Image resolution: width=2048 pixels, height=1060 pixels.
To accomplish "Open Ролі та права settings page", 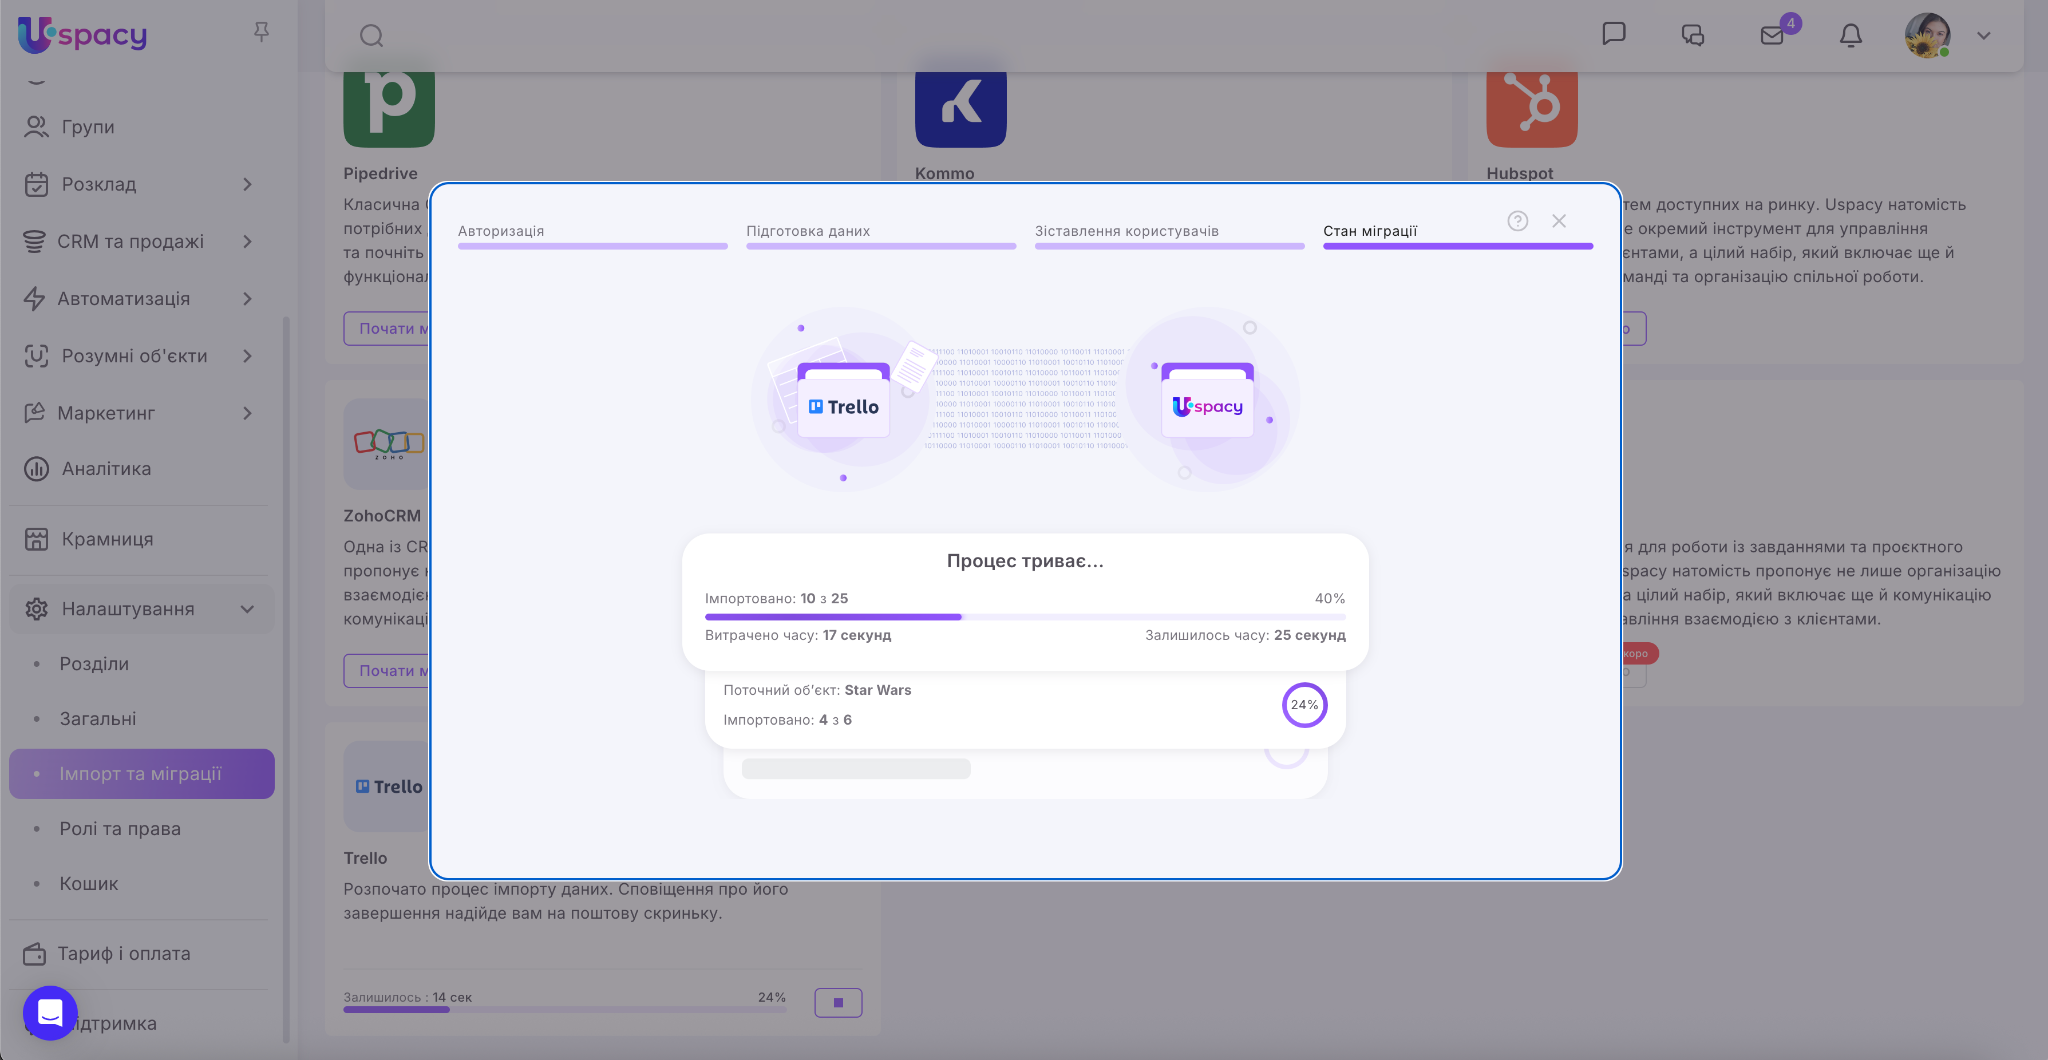I will (120, 829).
